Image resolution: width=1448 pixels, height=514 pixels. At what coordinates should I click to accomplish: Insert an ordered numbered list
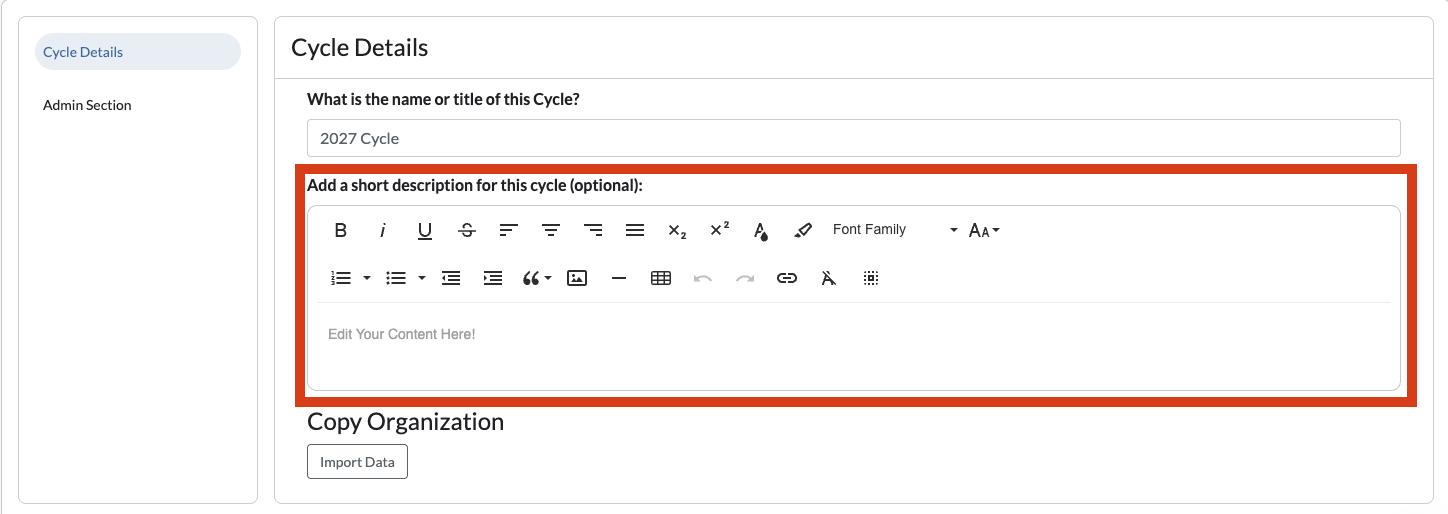[x=341, y=278]
